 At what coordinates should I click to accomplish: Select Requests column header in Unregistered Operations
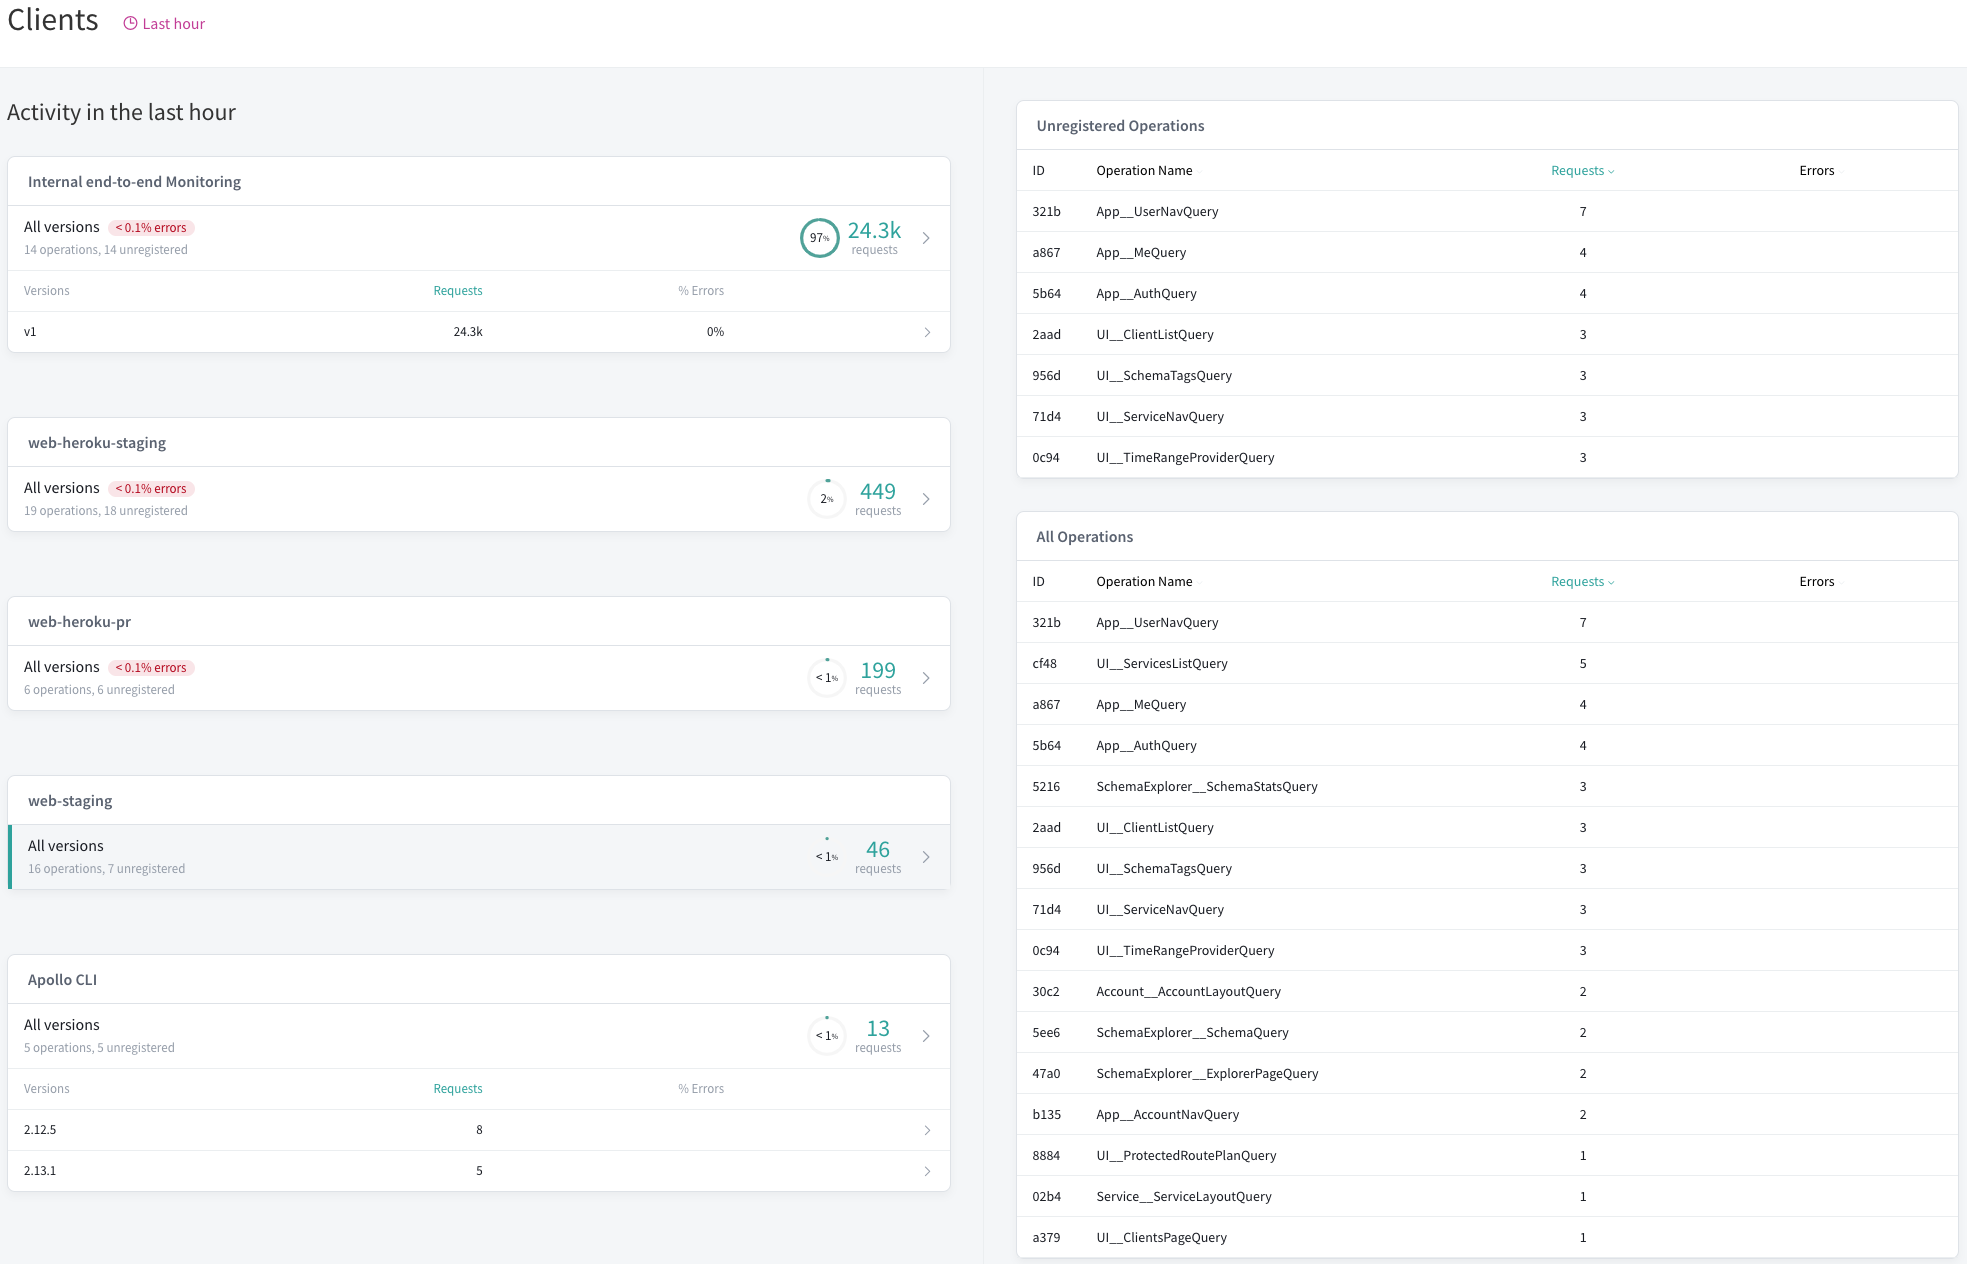[1577, 171]
